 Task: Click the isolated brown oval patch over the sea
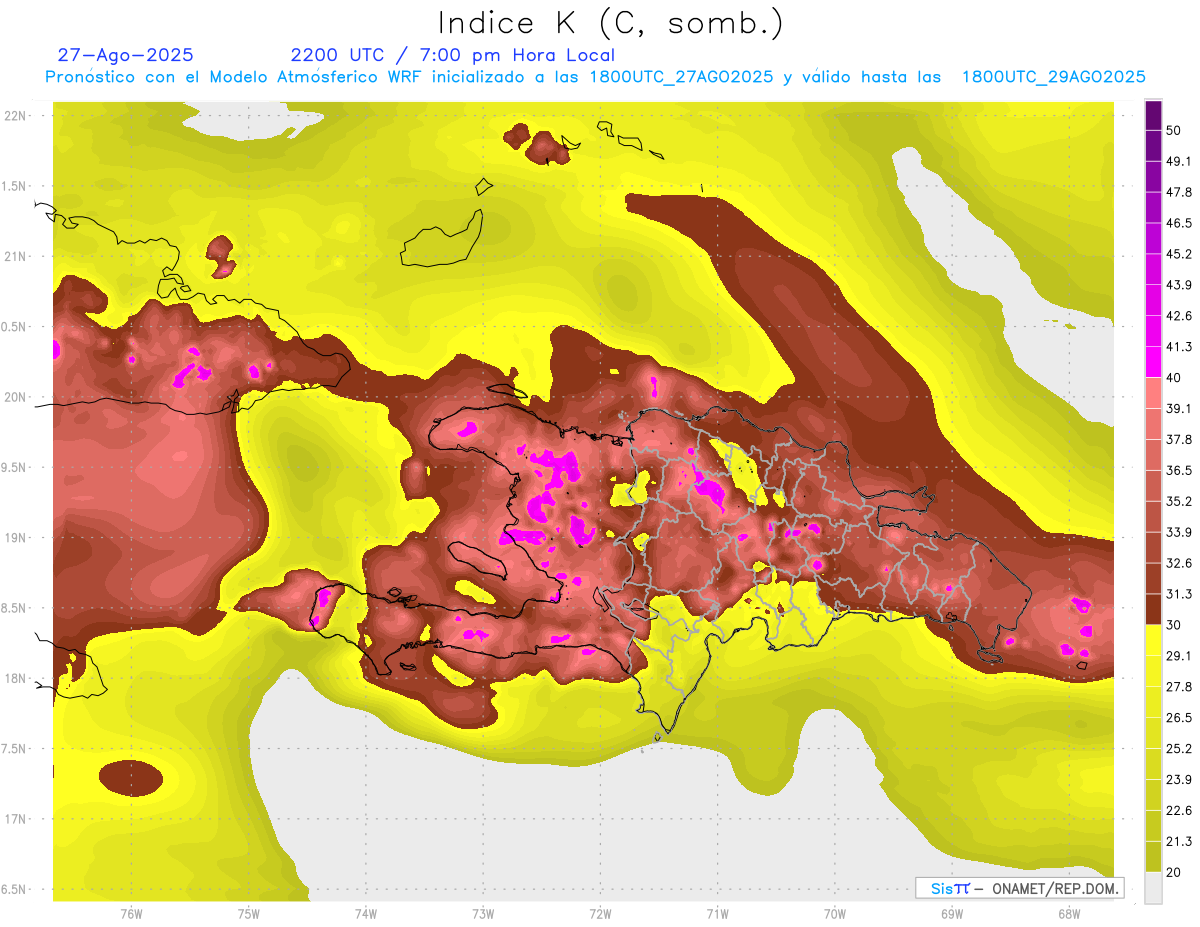tap(131, 778)
